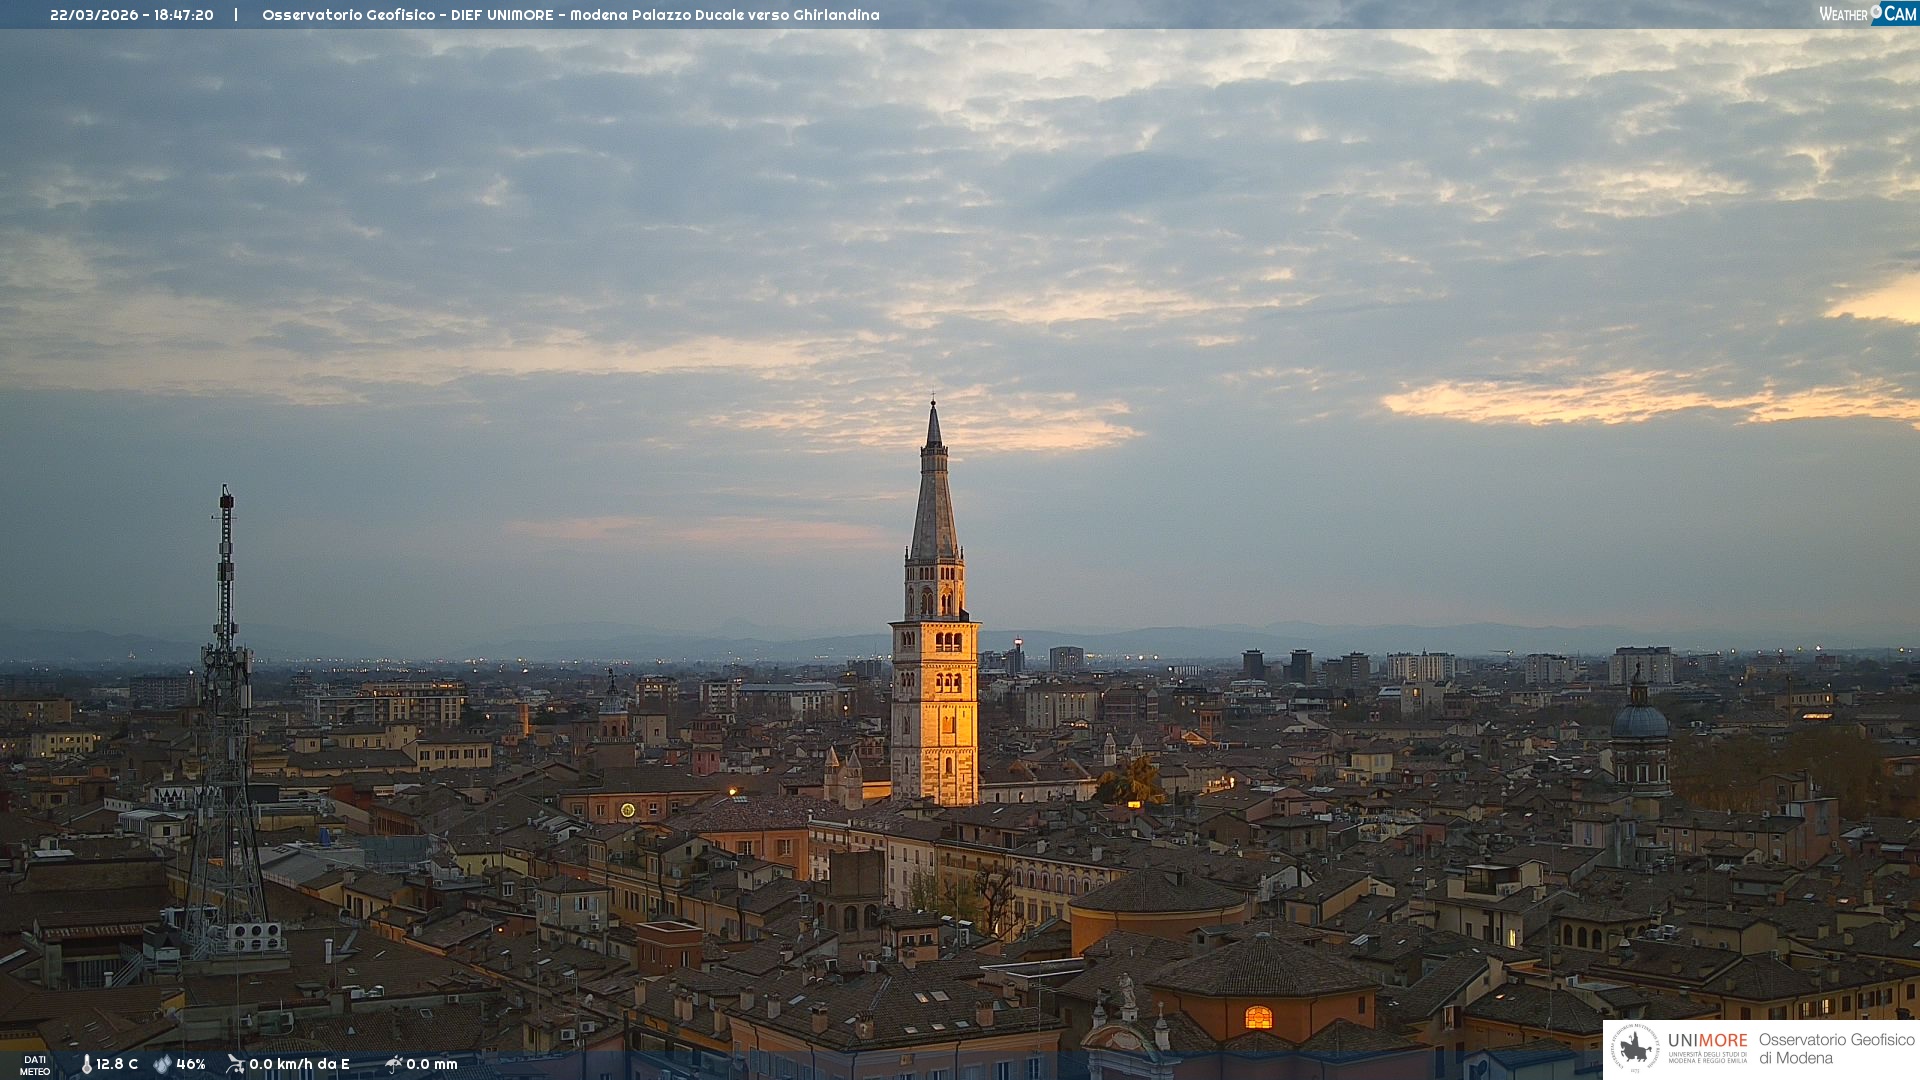Click the rain umbrella precipitation icon
Screen dimensions: 1920x1080
393,1064
